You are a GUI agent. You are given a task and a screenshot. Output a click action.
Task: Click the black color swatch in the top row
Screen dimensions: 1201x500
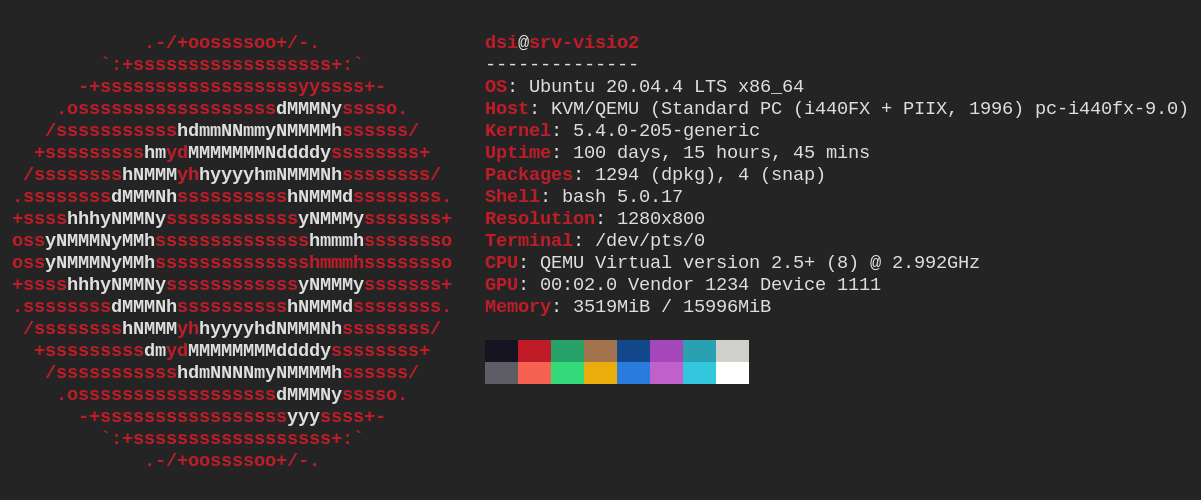[x=501, y=351]
